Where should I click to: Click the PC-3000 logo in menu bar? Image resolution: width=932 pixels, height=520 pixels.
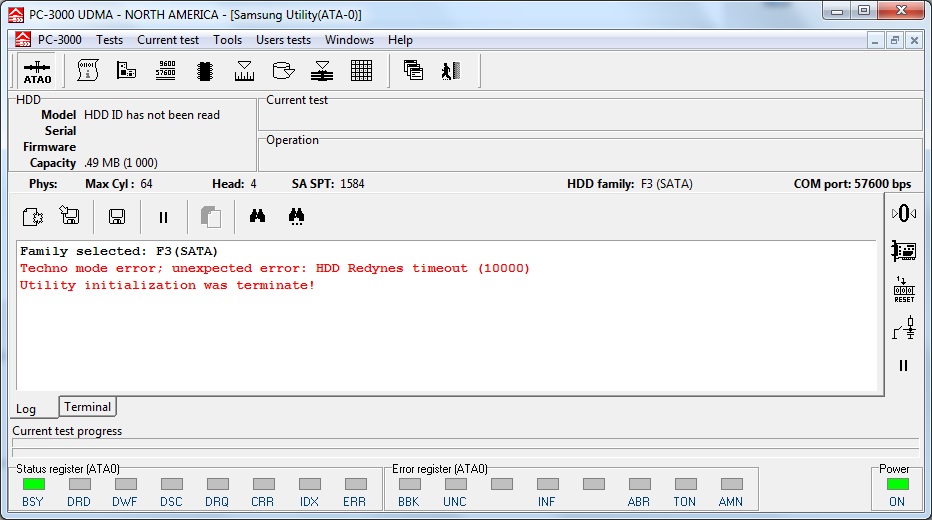(23, 39)
